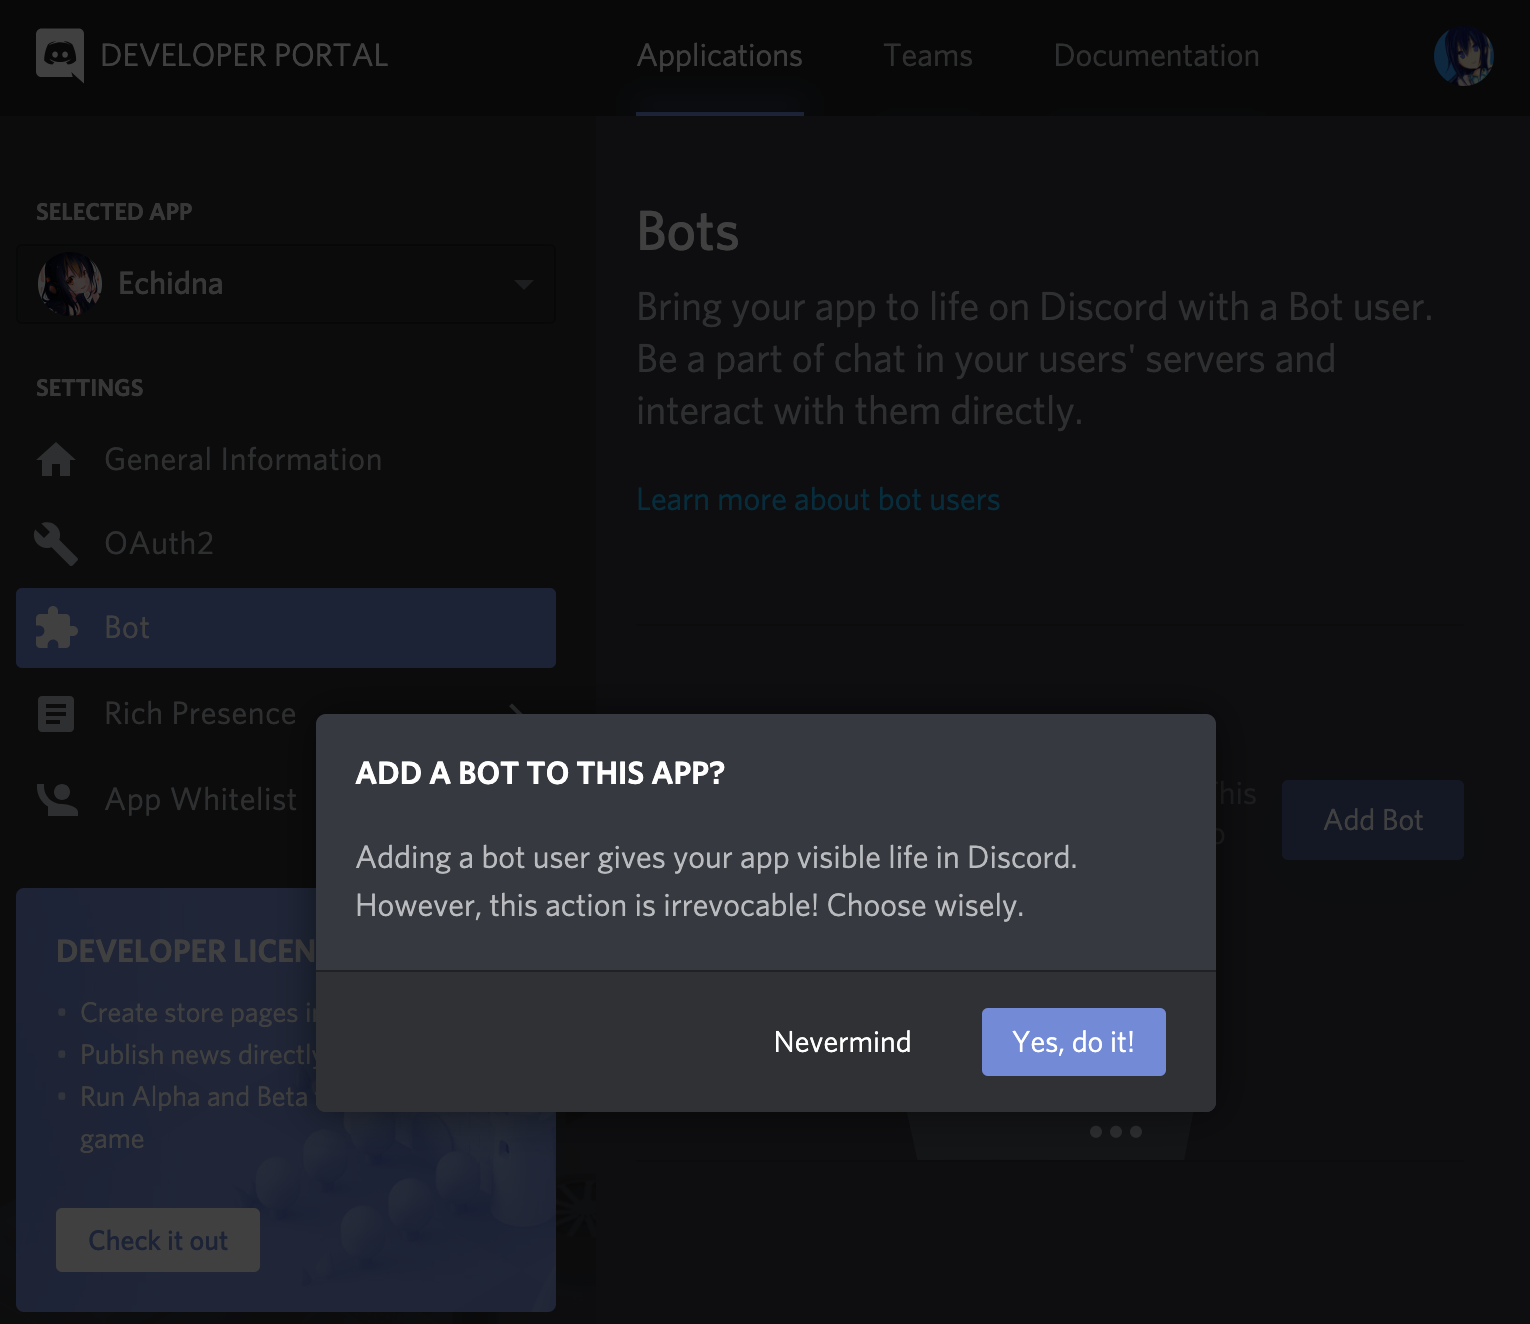Expand the Echidna selected app dropdown
Image resolution: width=1530 pixels, height=1324 pixels.
286,284
